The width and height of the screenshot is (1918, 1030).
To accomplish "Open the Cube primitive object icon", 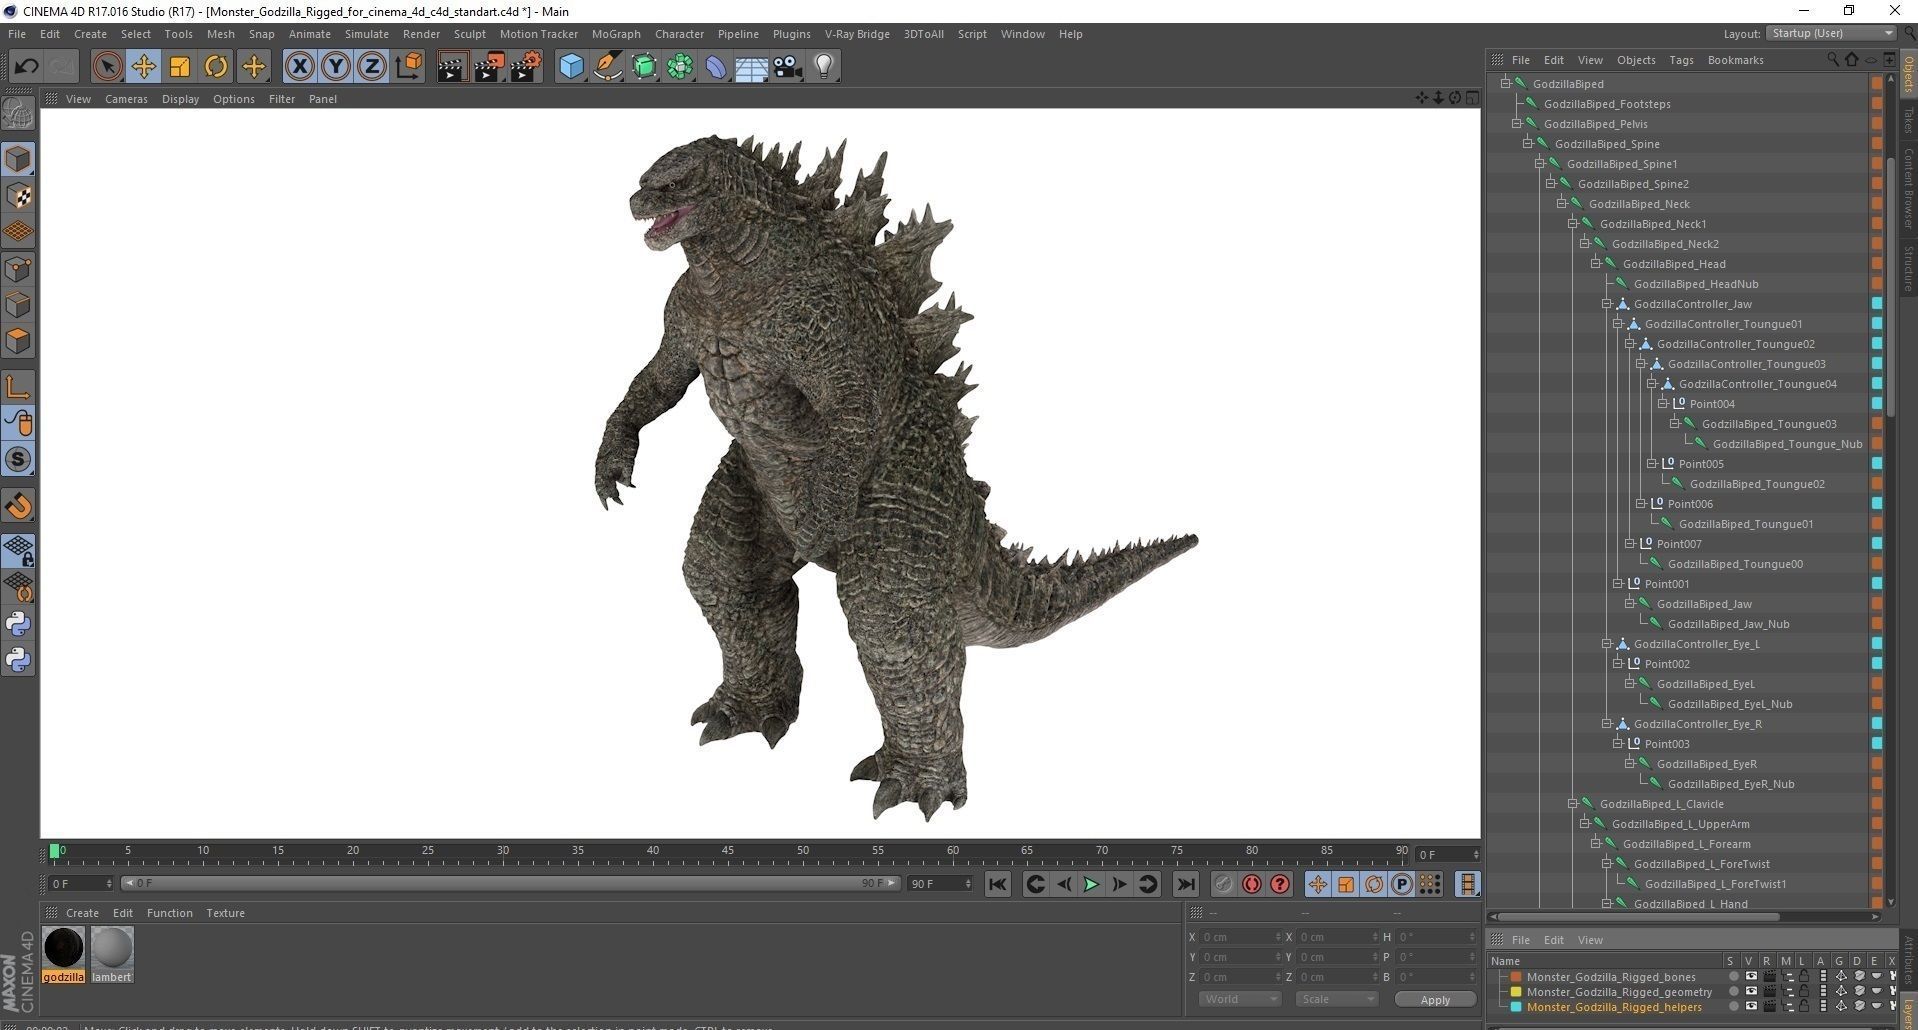I will click(x=571, y=67).
